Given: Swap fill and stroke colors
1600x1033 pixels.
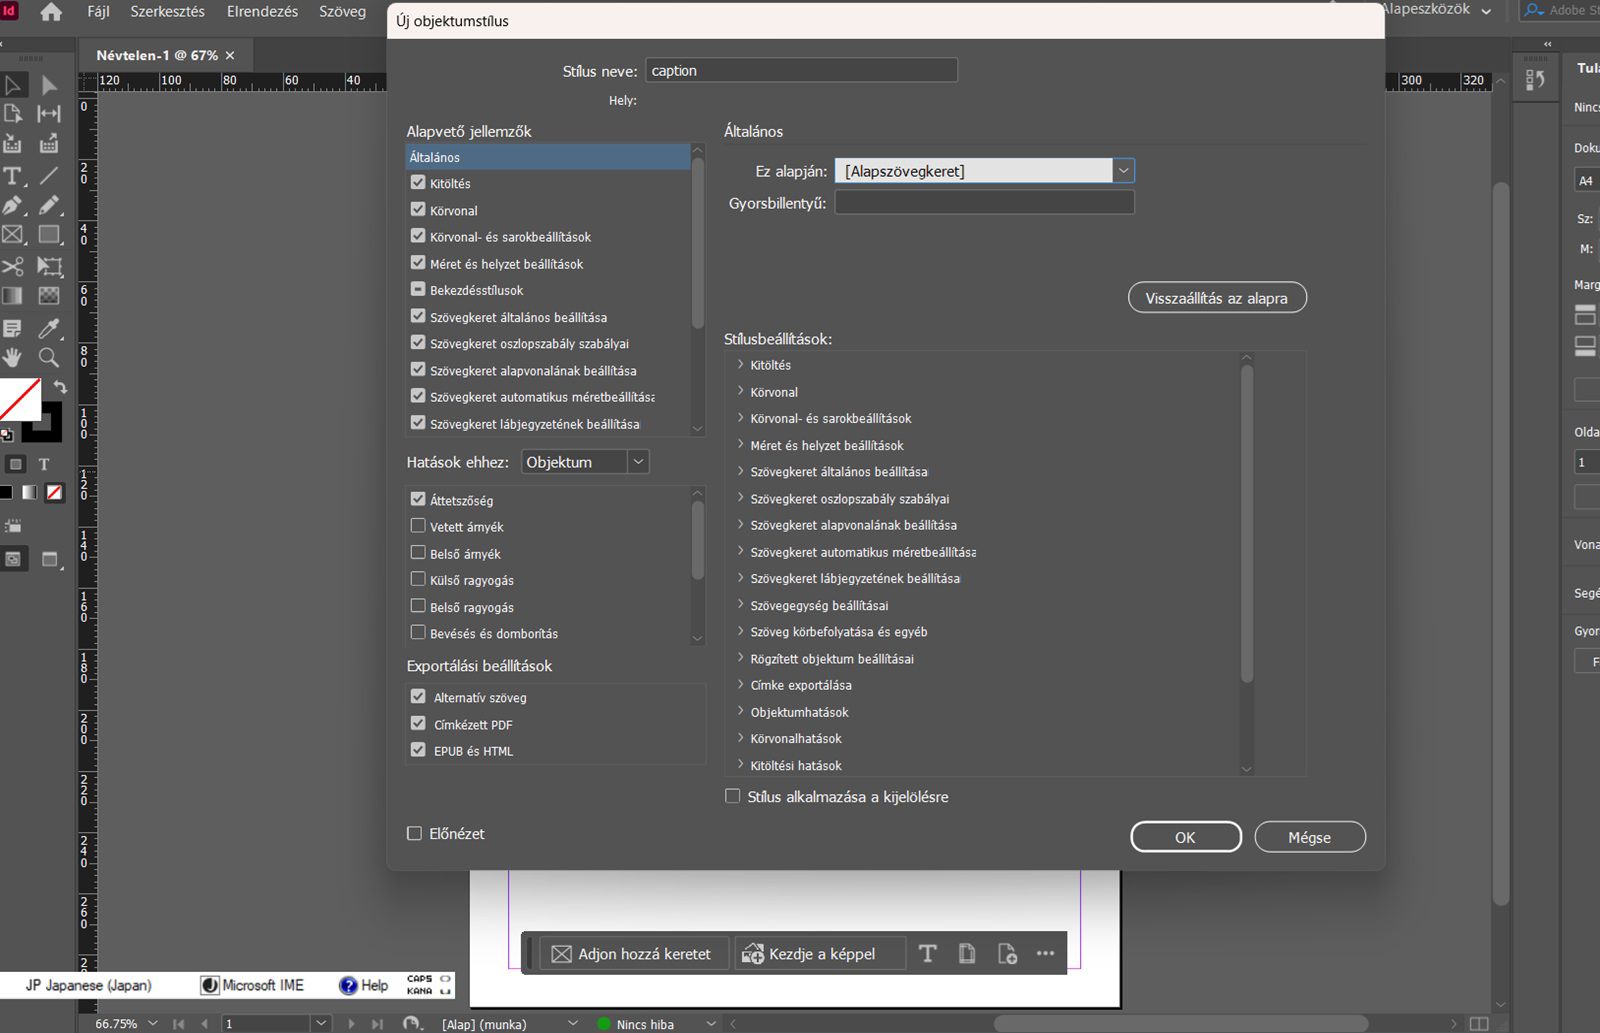Looking at the screenshot, I should pos(60,386).
